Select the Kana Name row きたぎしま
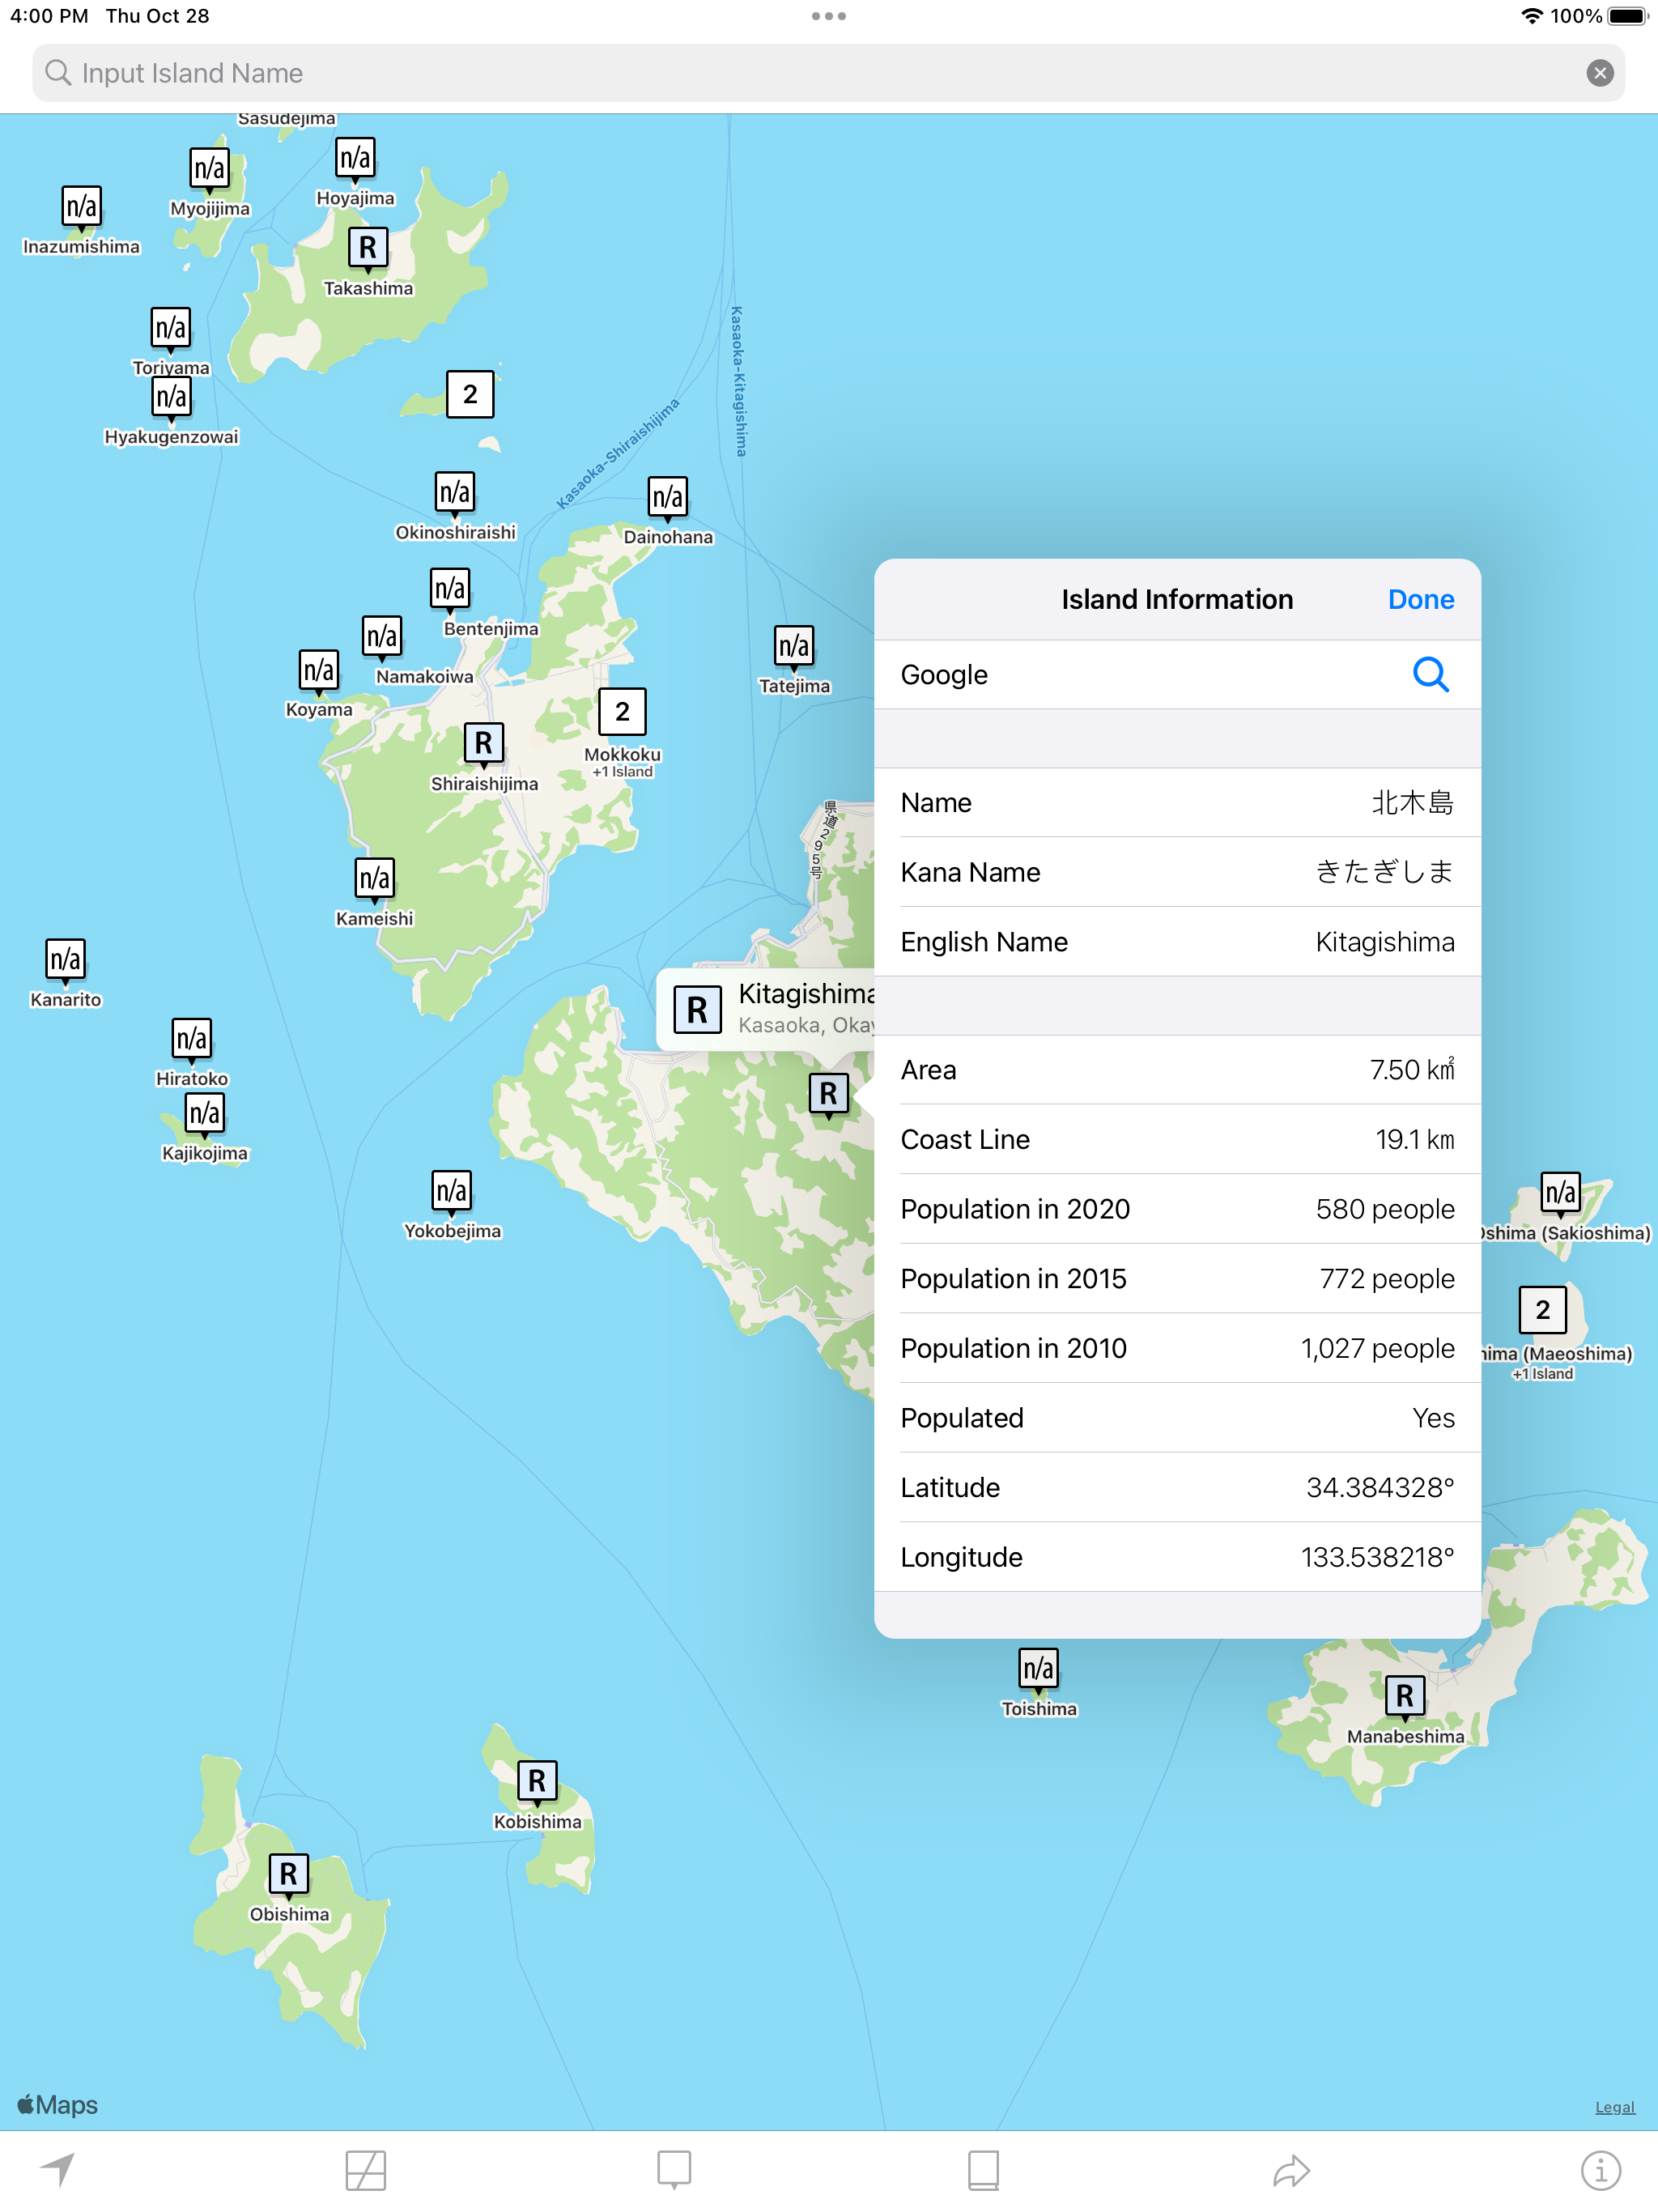Viewport: 1658px width, 2212px height. (x=1177, y=872)
